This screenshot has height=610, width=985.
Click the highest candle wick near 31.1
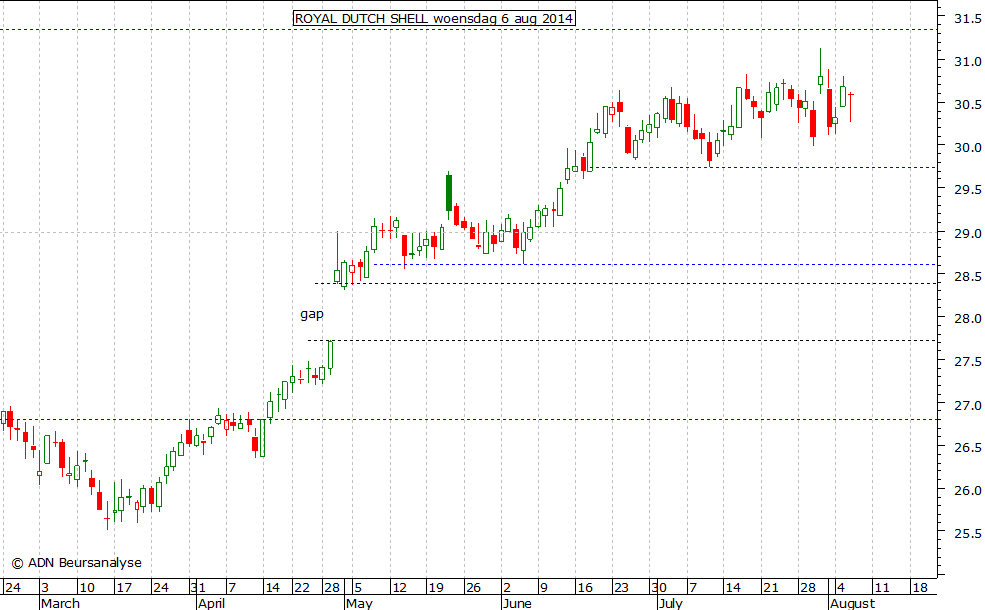[x=820, y=70]
